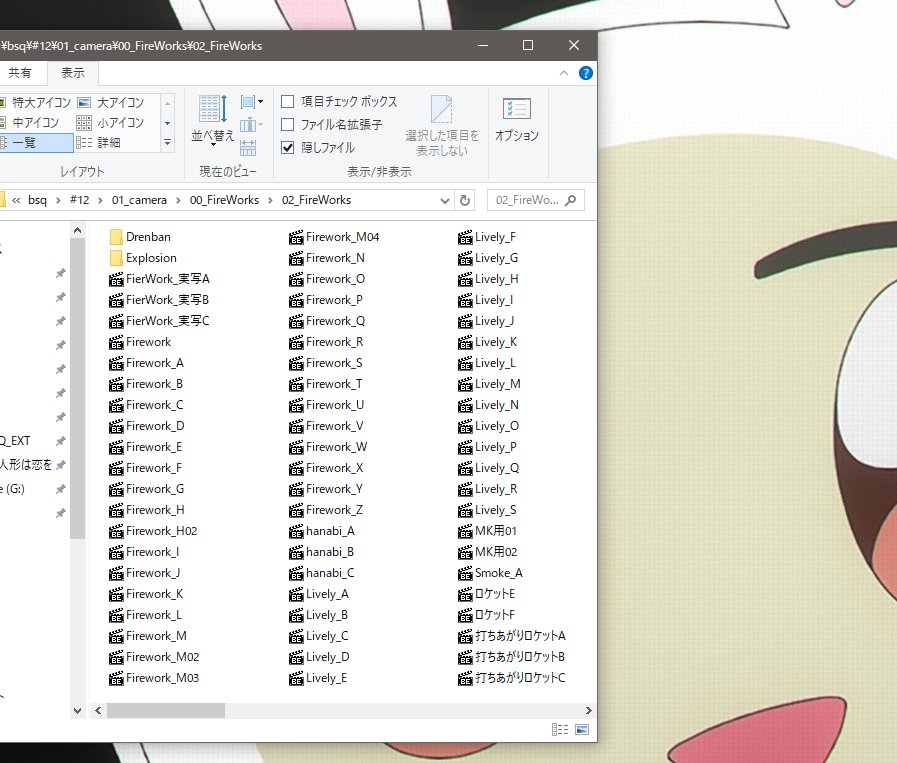Click navigation pane scroll up arrow
Screen dimensions: 897x763
(x=78, y=231)
